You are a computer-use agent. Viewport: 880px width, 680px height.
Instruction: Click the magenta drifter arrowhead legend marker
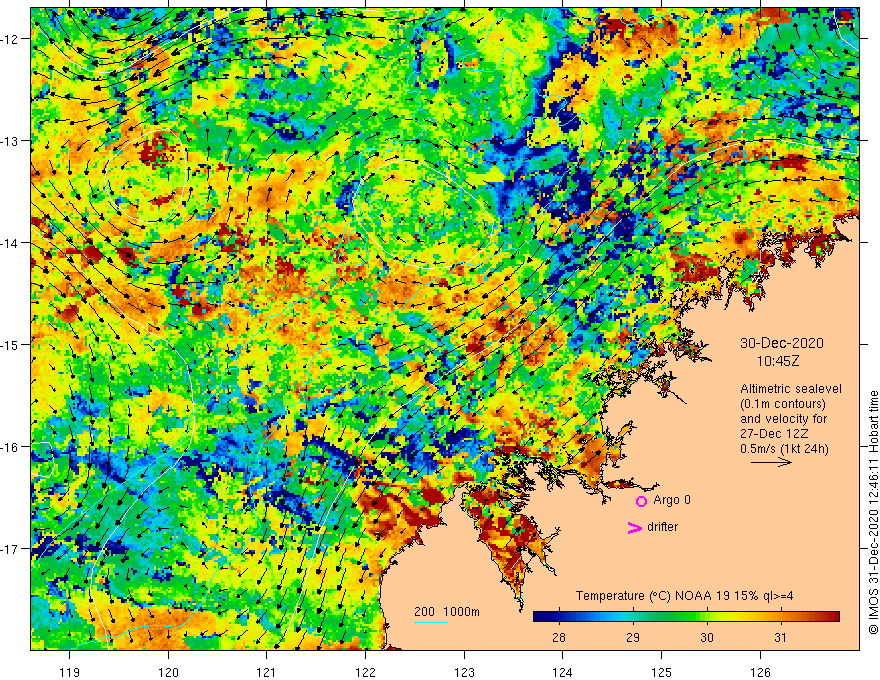pyautogui.click(x=635, y=527)
